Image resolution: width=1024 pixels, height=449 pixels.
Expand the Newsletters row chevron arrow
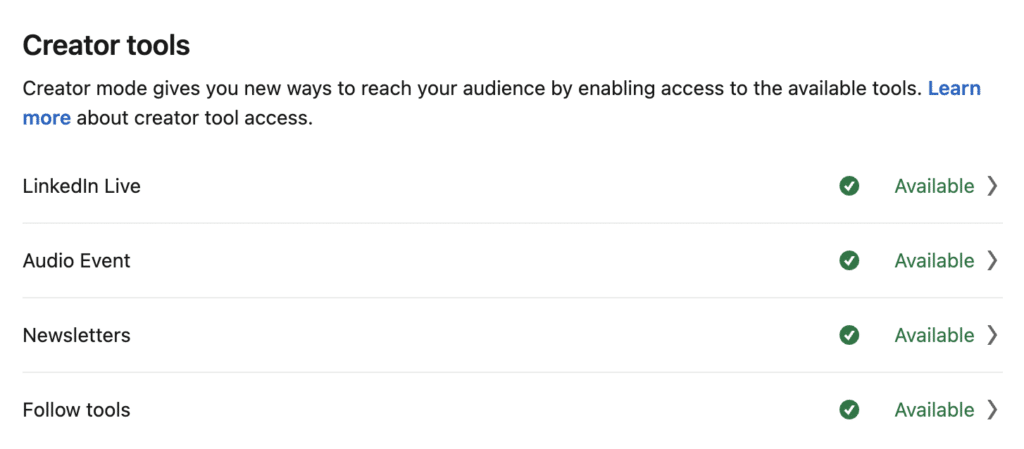992,335
